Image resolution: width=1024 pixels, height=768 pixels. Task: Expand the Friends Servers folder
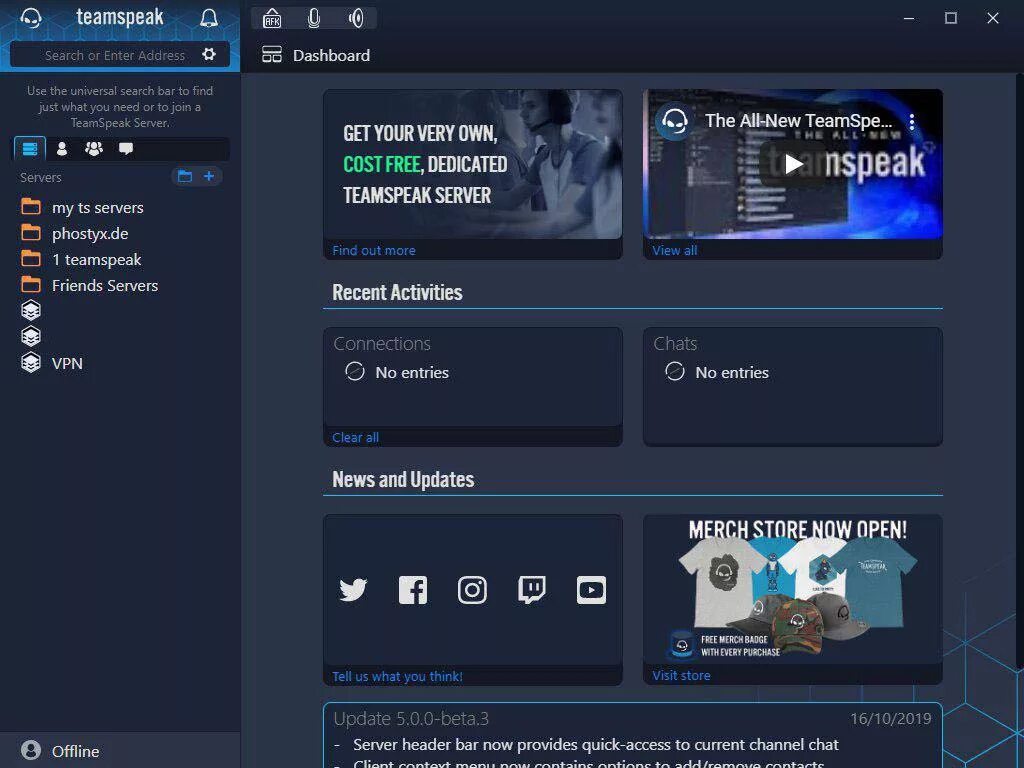(31, 285)
